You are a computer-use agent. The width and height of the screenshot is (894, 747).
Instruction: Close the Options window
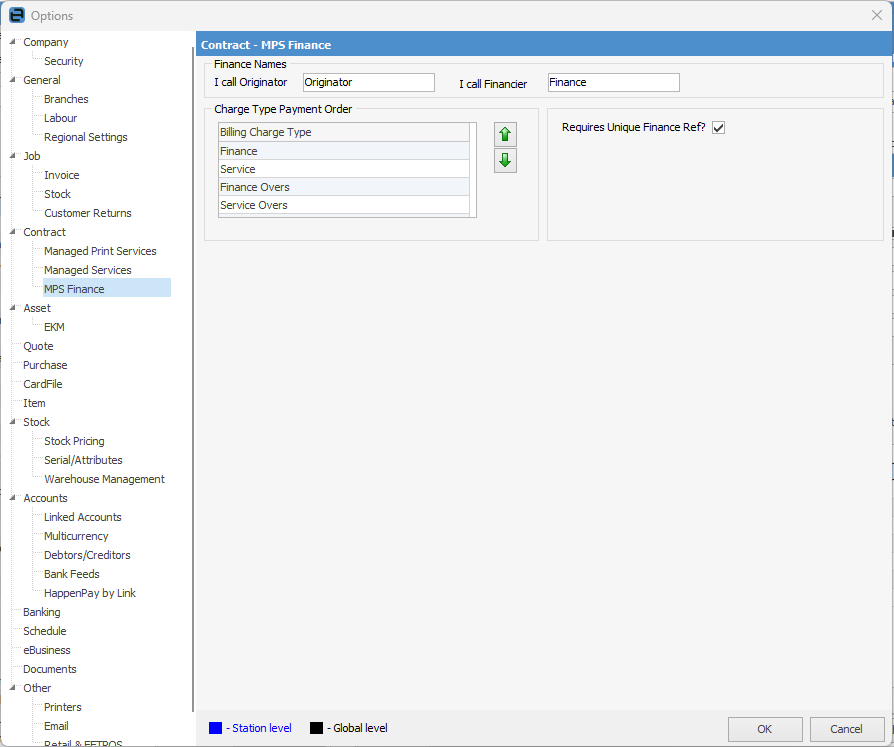coord(877,15)
